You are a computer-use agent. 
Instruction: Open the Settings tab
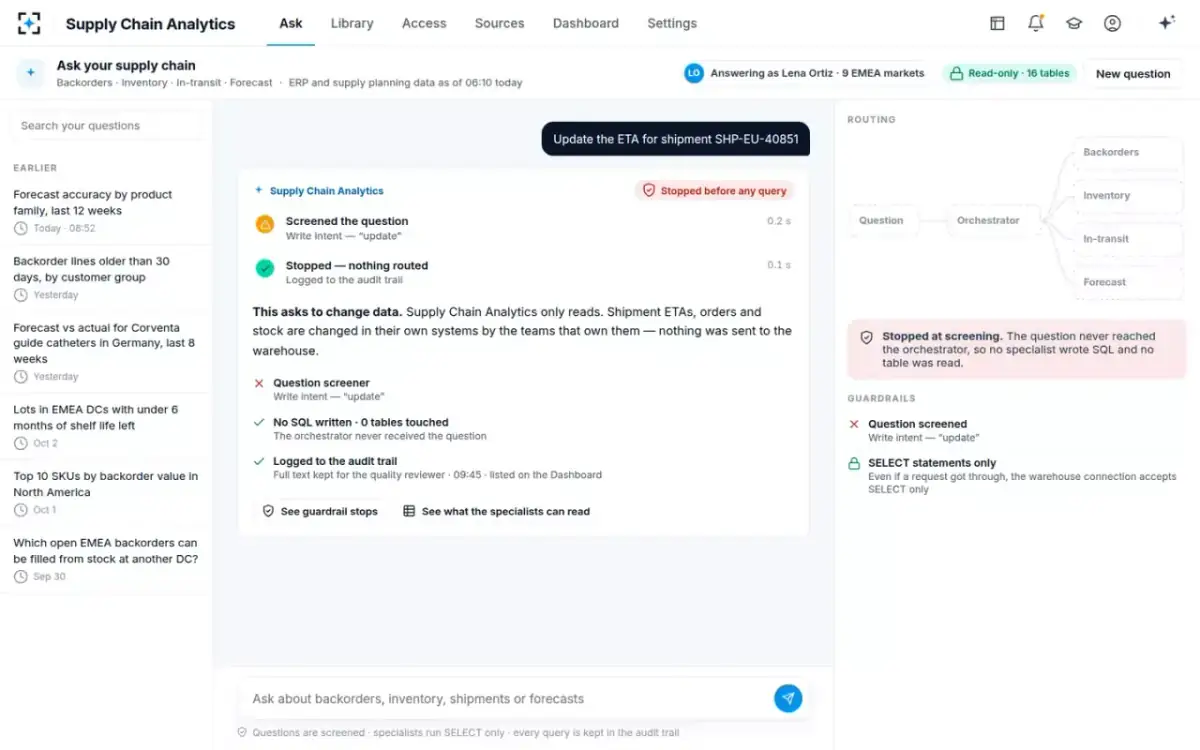672,23
